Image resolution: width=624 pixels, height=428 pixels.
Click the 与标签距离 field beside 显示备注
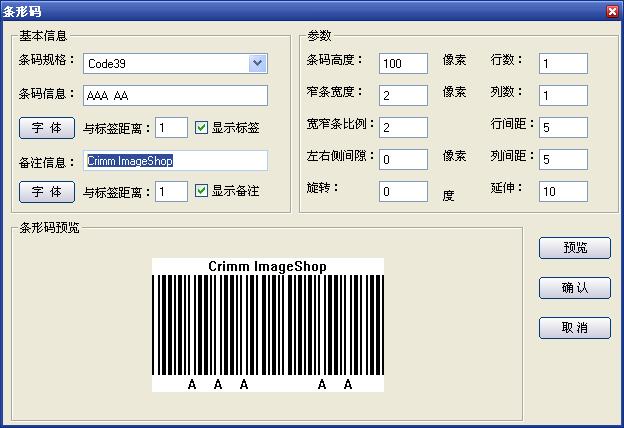(x=171, y=192)
